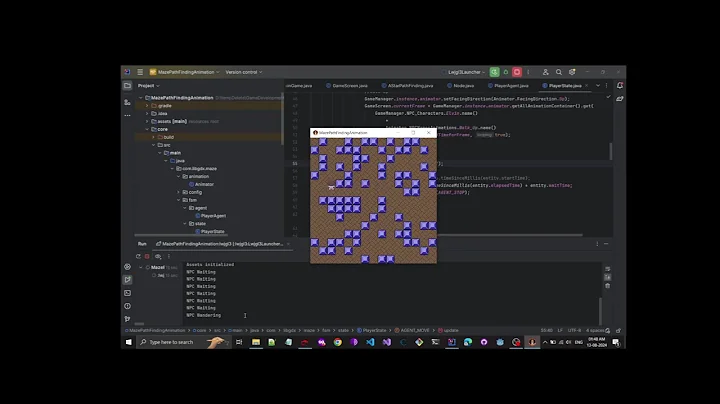The height and width of the screenshot is (404, 720).
Task: Click the Debug bug icon in toolbar
Action: [506, 72]
